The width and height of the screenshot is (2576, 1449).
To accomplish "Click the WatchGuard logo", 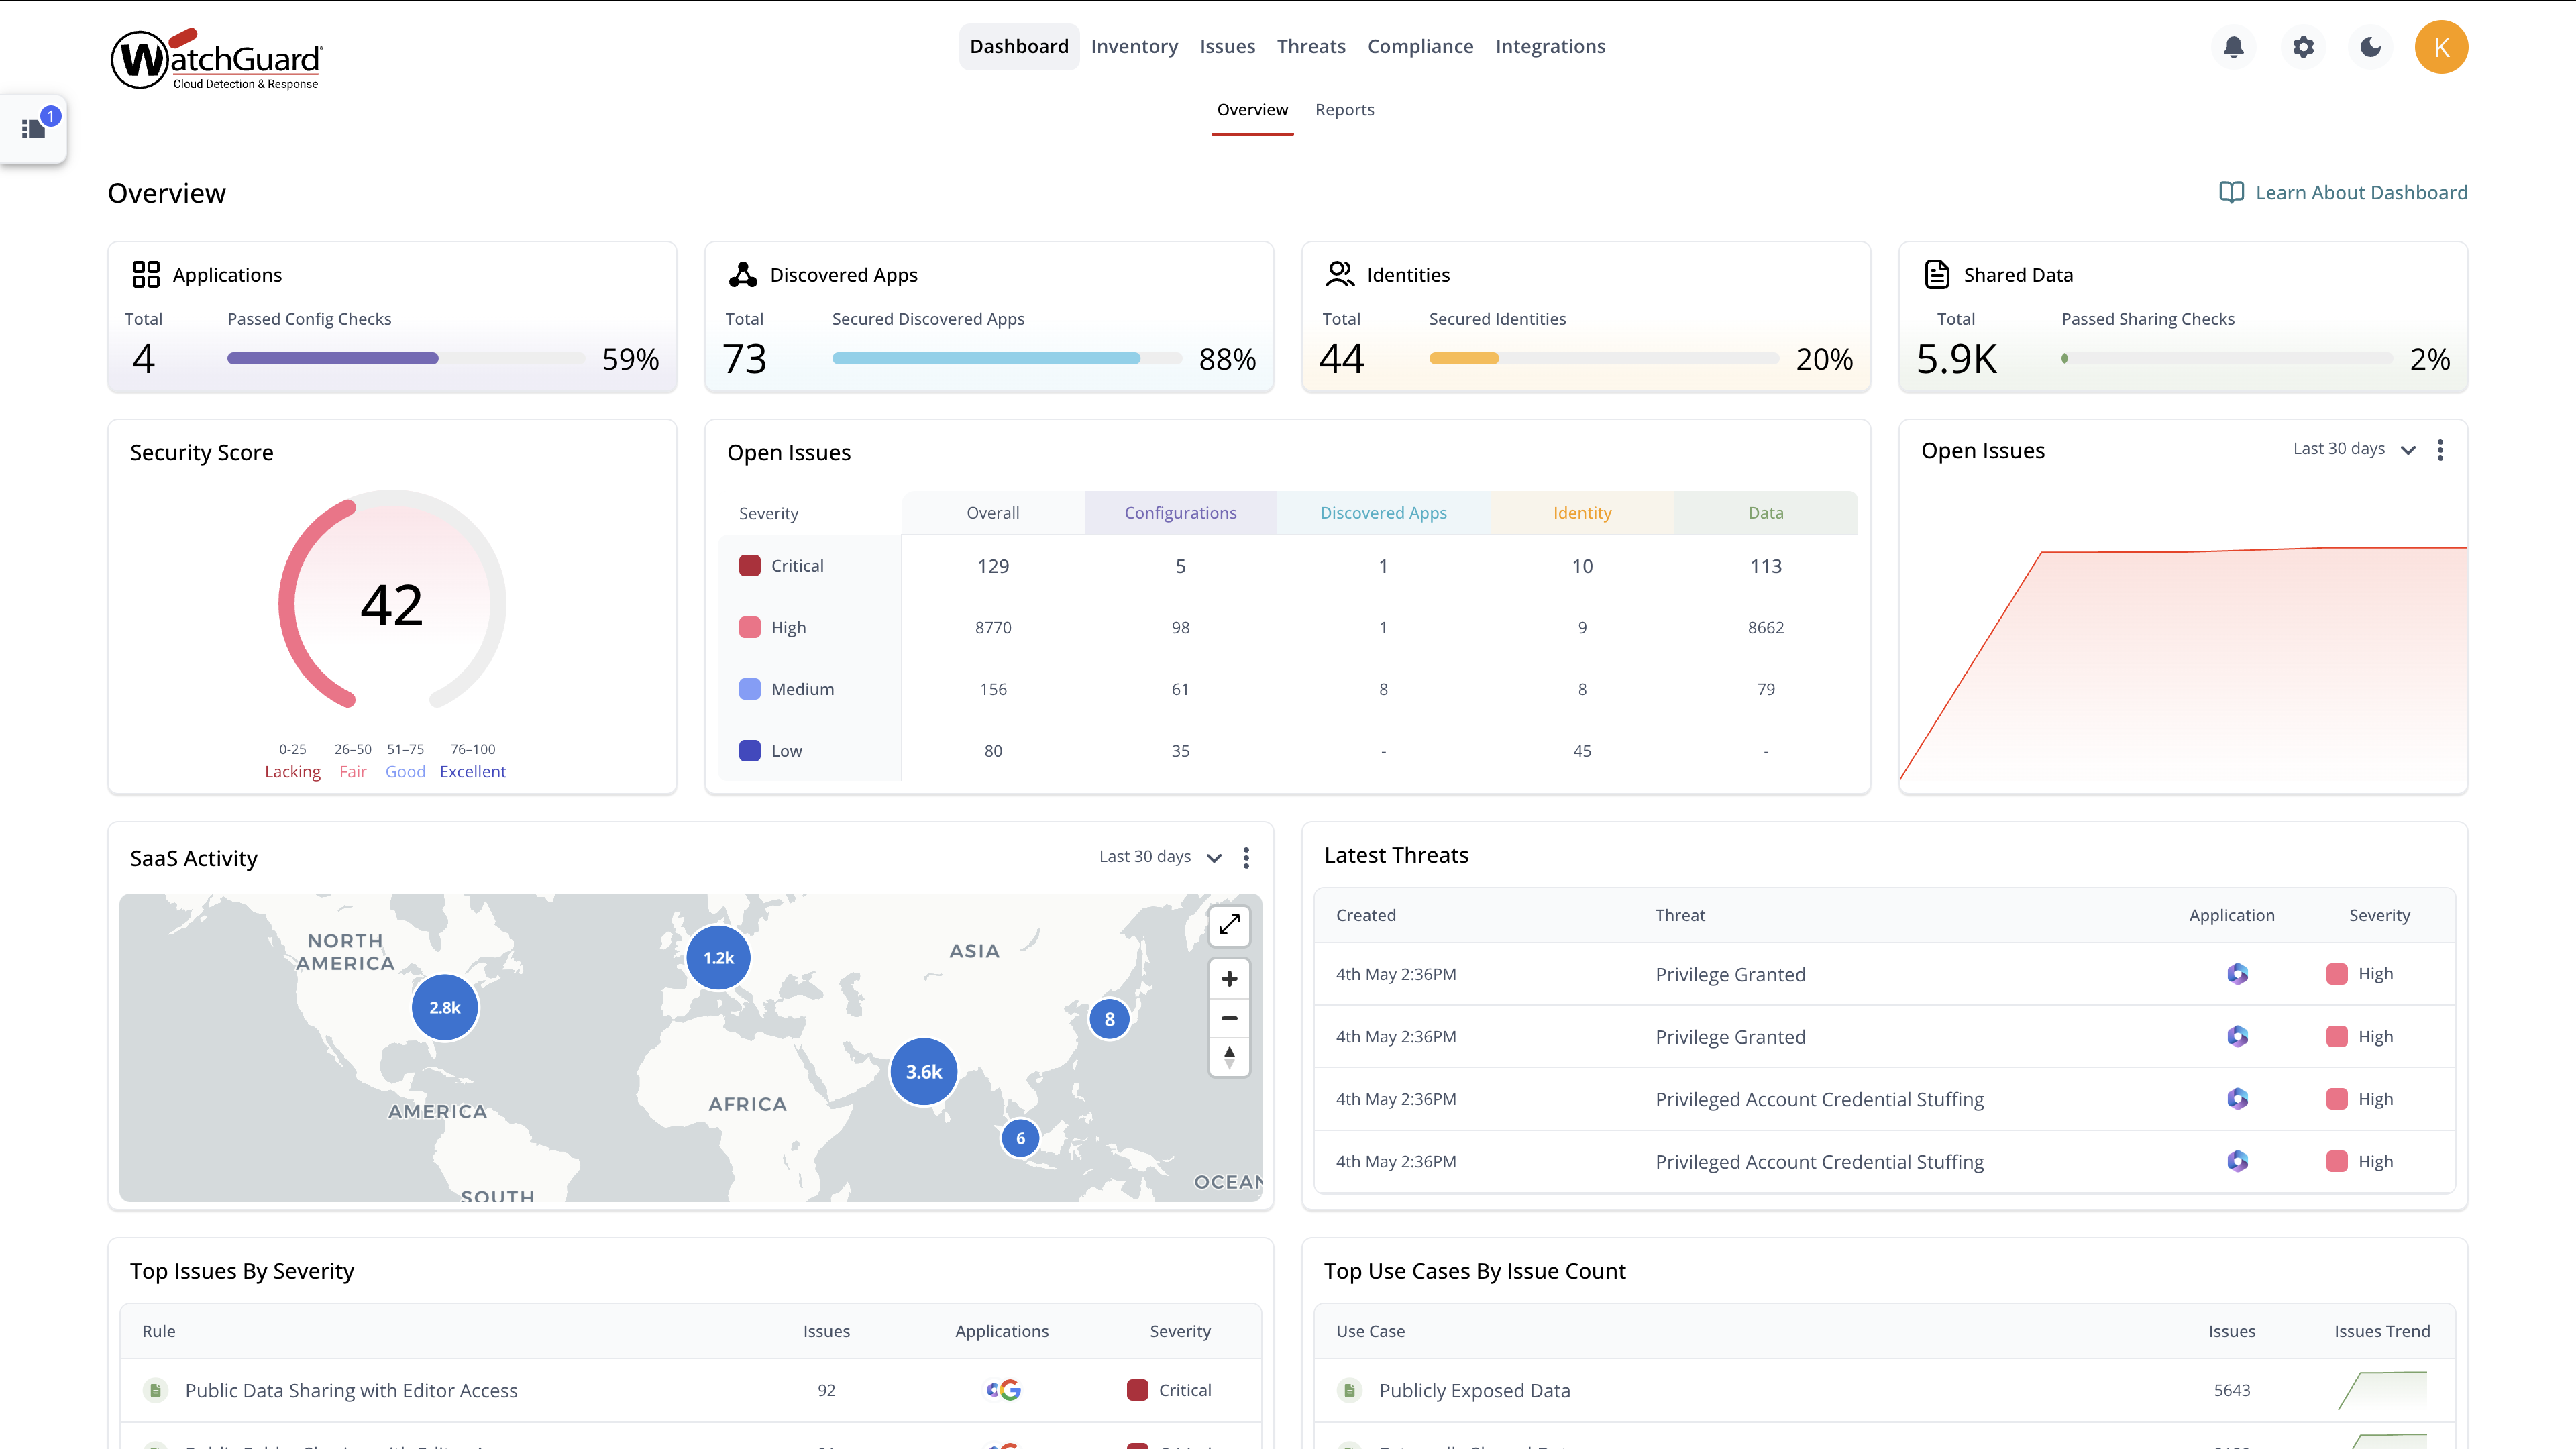I will click(216, 59).
